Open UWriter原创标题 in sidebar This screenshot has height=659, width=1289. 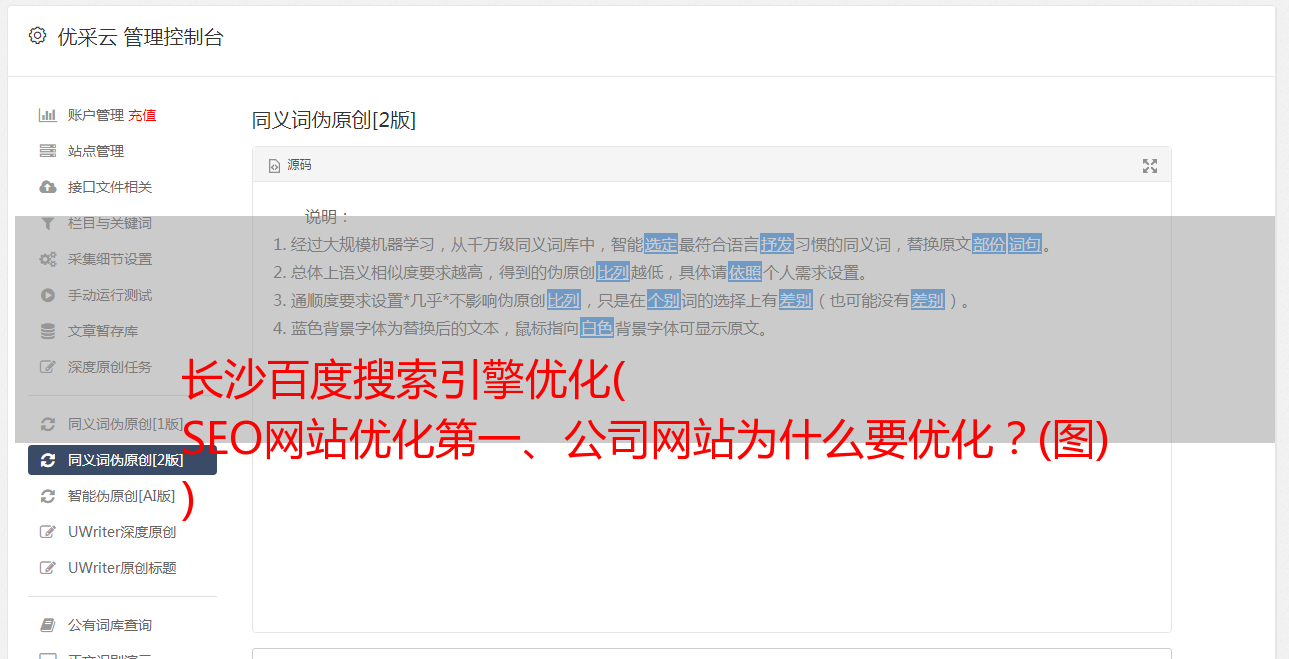(x=122, y=568)
